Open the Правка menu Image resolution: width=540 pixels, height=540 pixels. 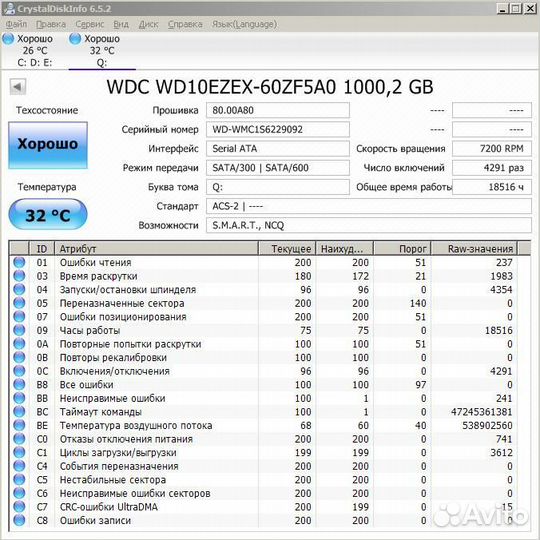51,24
